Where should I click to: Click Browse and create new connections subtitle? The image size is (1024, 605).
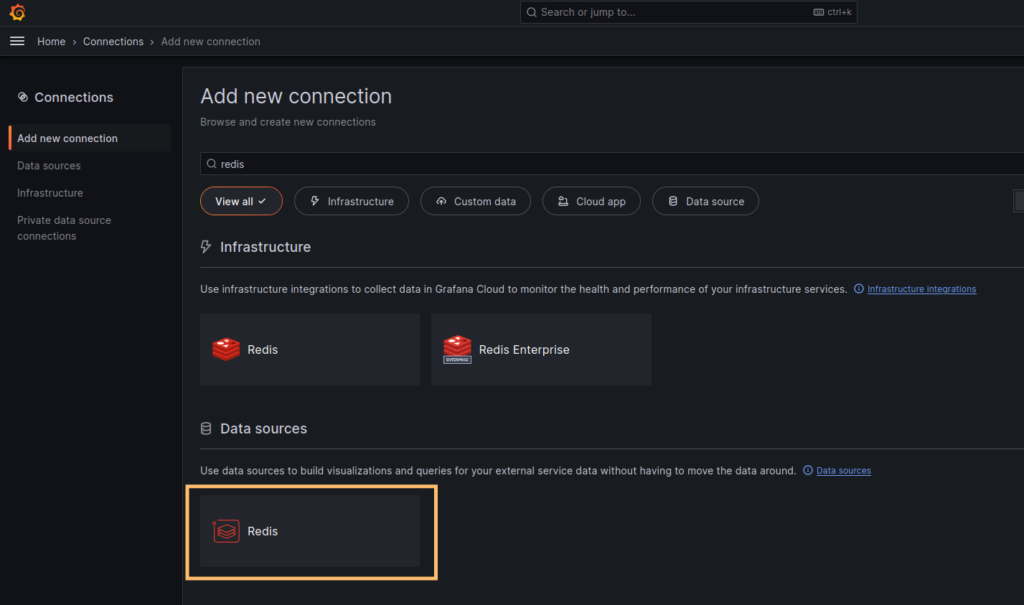pos(288,122)
